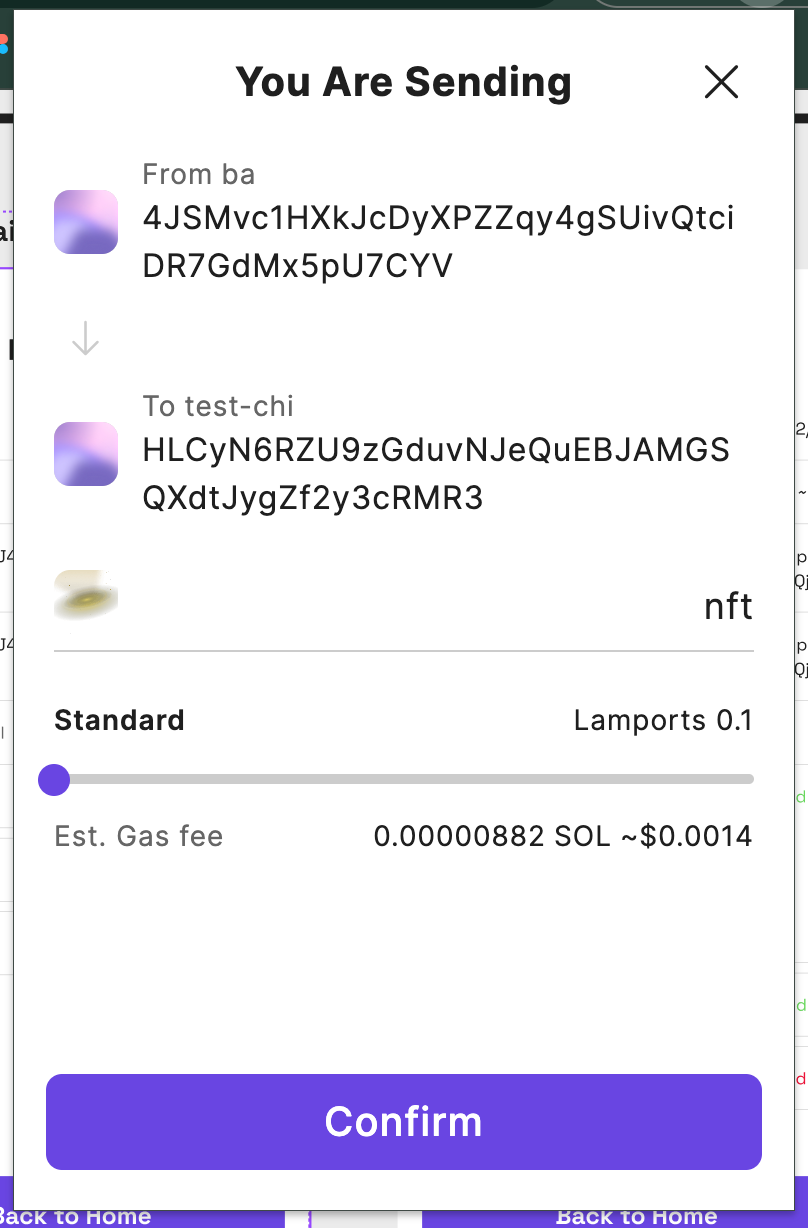Viewport: 808px width, 1228px height.
Task: Click the "Est. Gas fee" label
Action: pyautogui.click(x=139, y=836)
